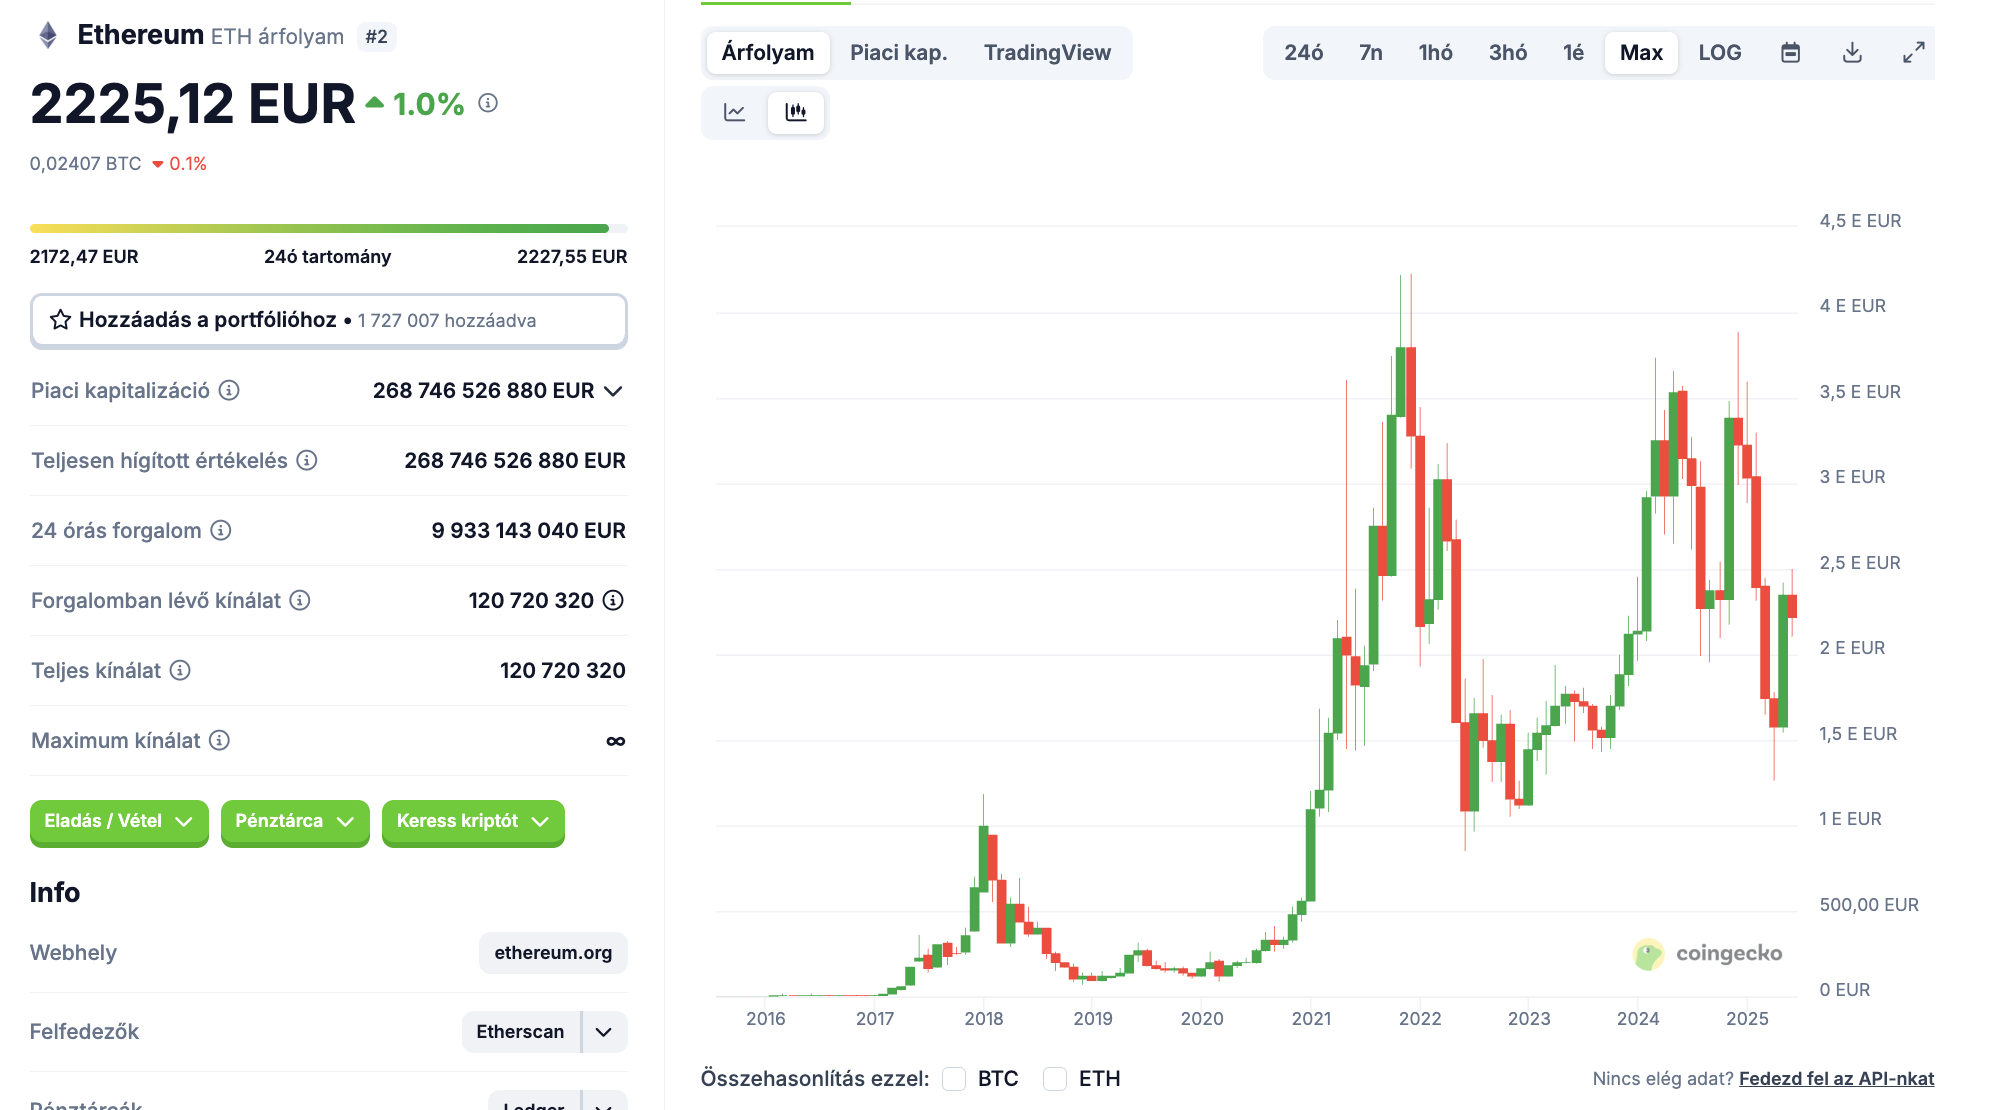The image size is (1992, 1110).
Task: Click the 2225,12 EUR price value
Action: 192,104
